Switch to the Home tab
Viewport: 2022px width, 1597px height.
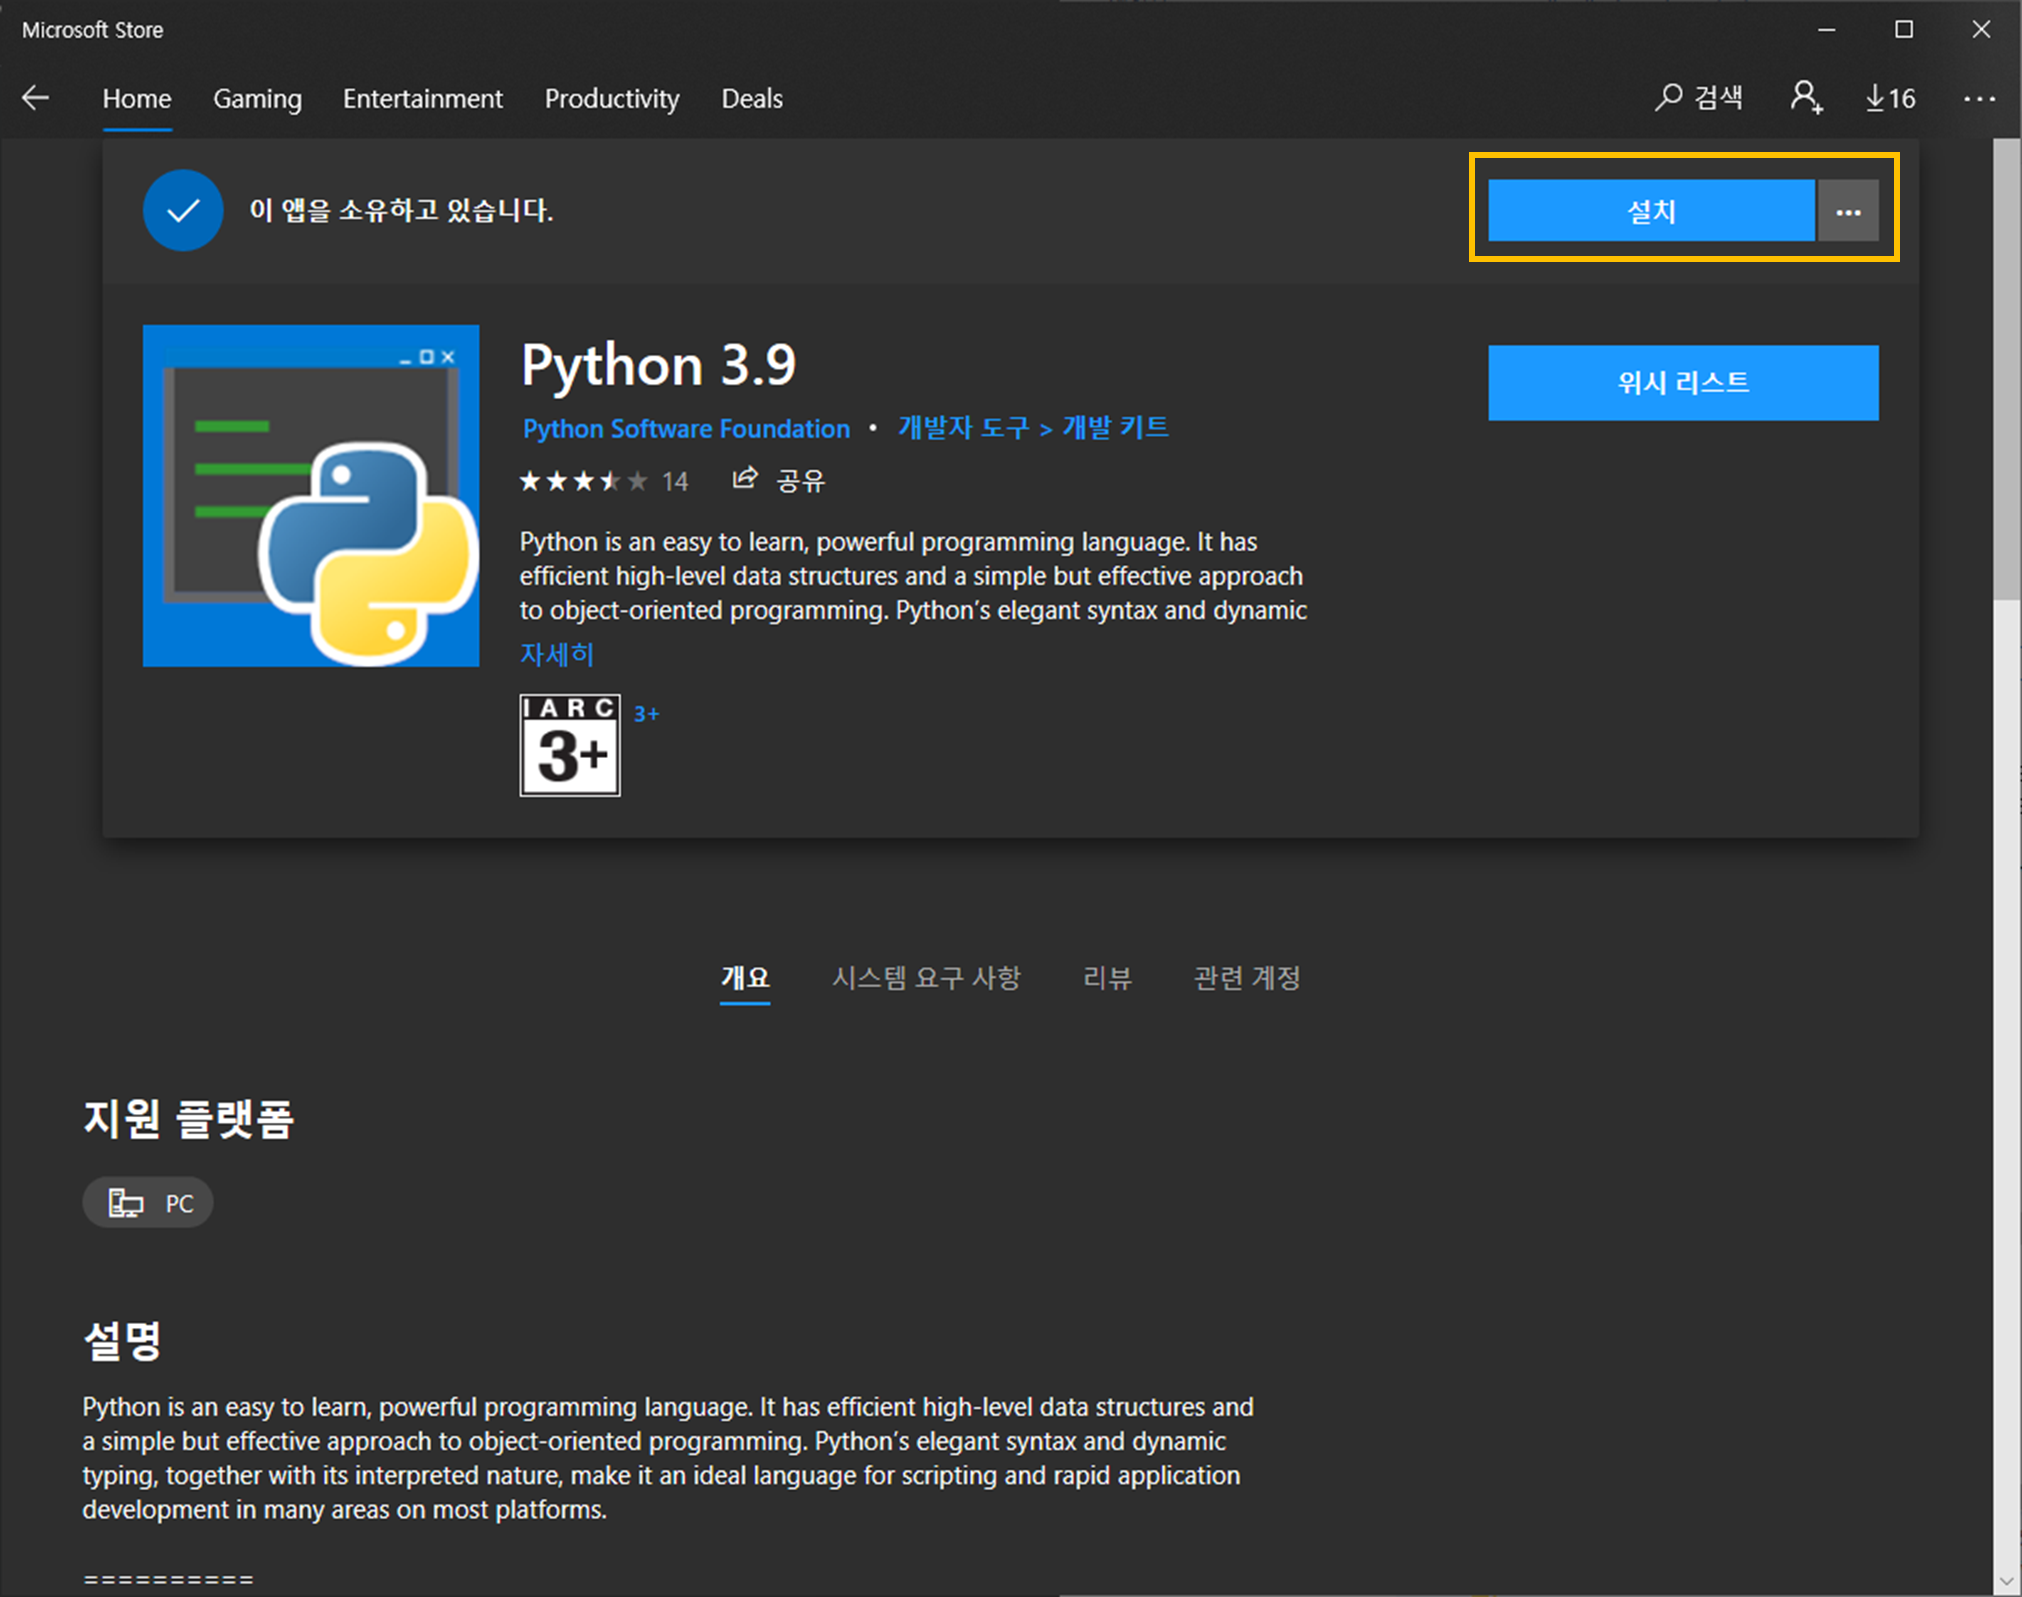tap(137, 98)
